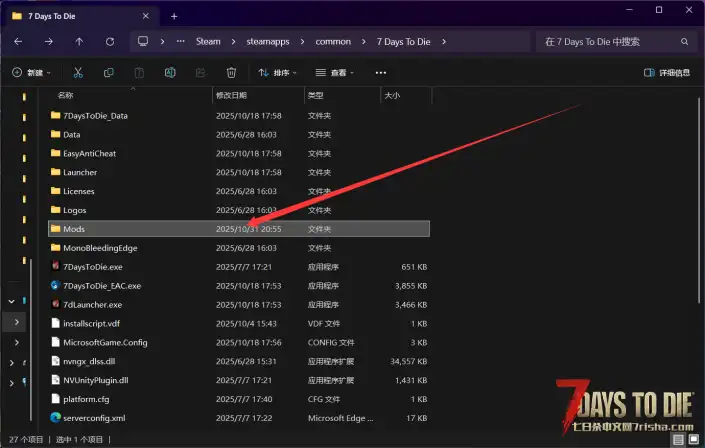Click common in the address breadcrumb
The image size is (705, 448).
pos(333,41)
